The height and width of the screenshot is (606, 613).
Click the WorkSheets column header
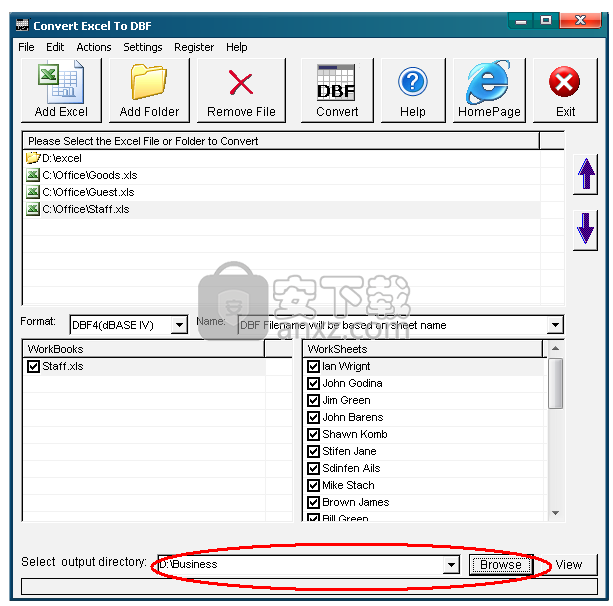click(423, 349)
